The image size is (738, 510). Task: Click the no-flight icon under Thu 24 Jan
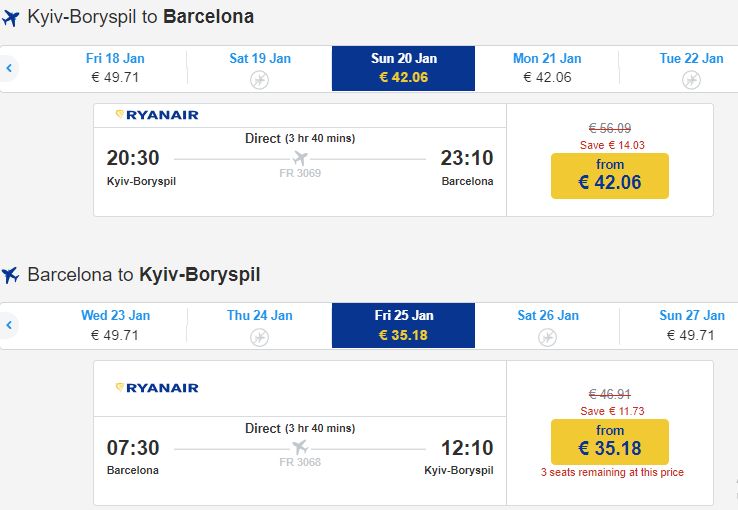260,337
